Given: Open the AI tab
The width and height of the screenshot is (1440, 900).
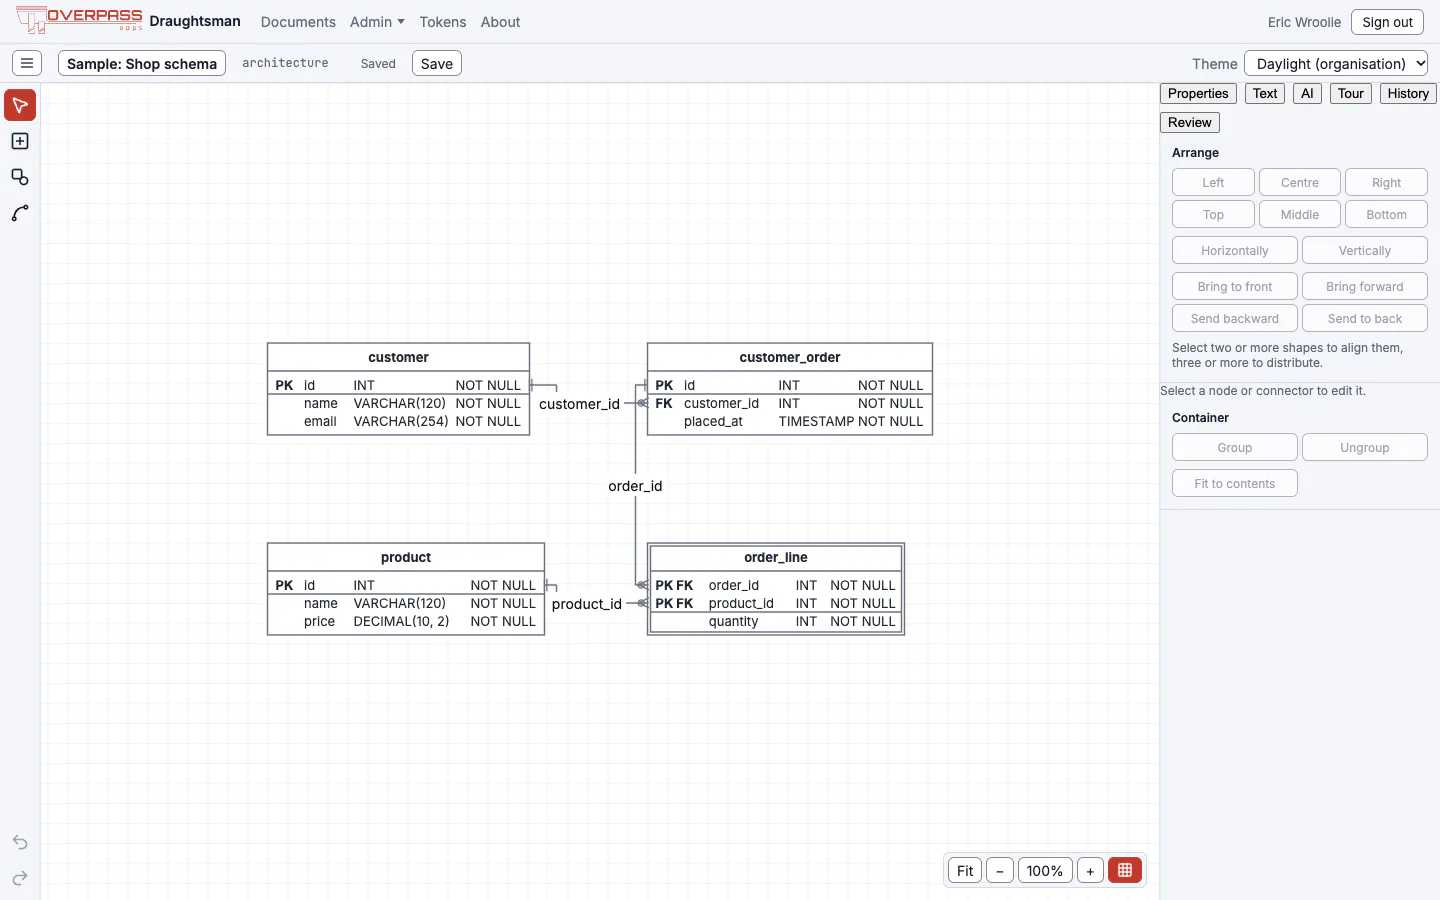Looking at the screenshot, I should click(1307, 93).
